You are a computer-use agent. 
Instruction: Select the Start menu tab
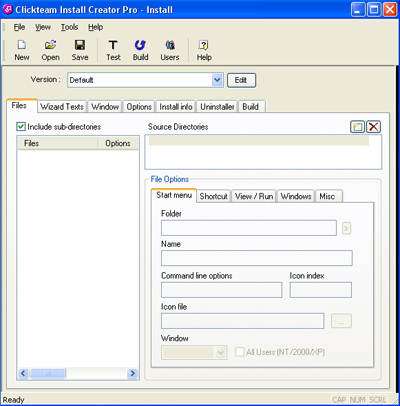174,195
